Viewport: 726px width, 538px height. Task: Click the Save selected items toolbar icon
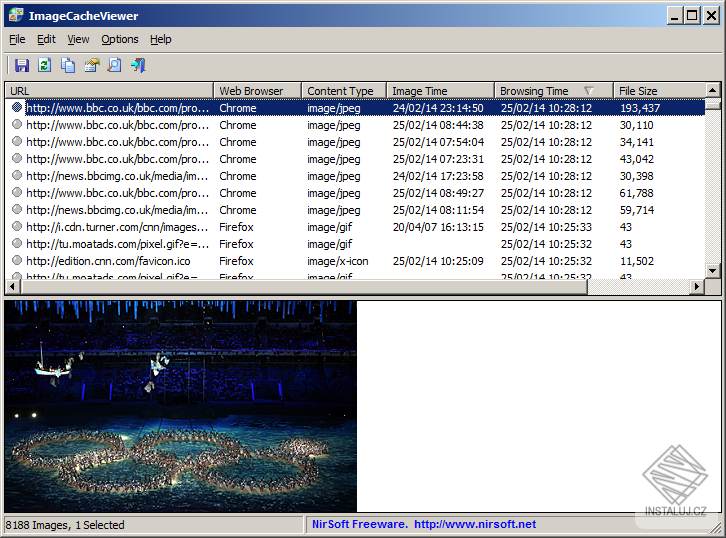(22, 65)
